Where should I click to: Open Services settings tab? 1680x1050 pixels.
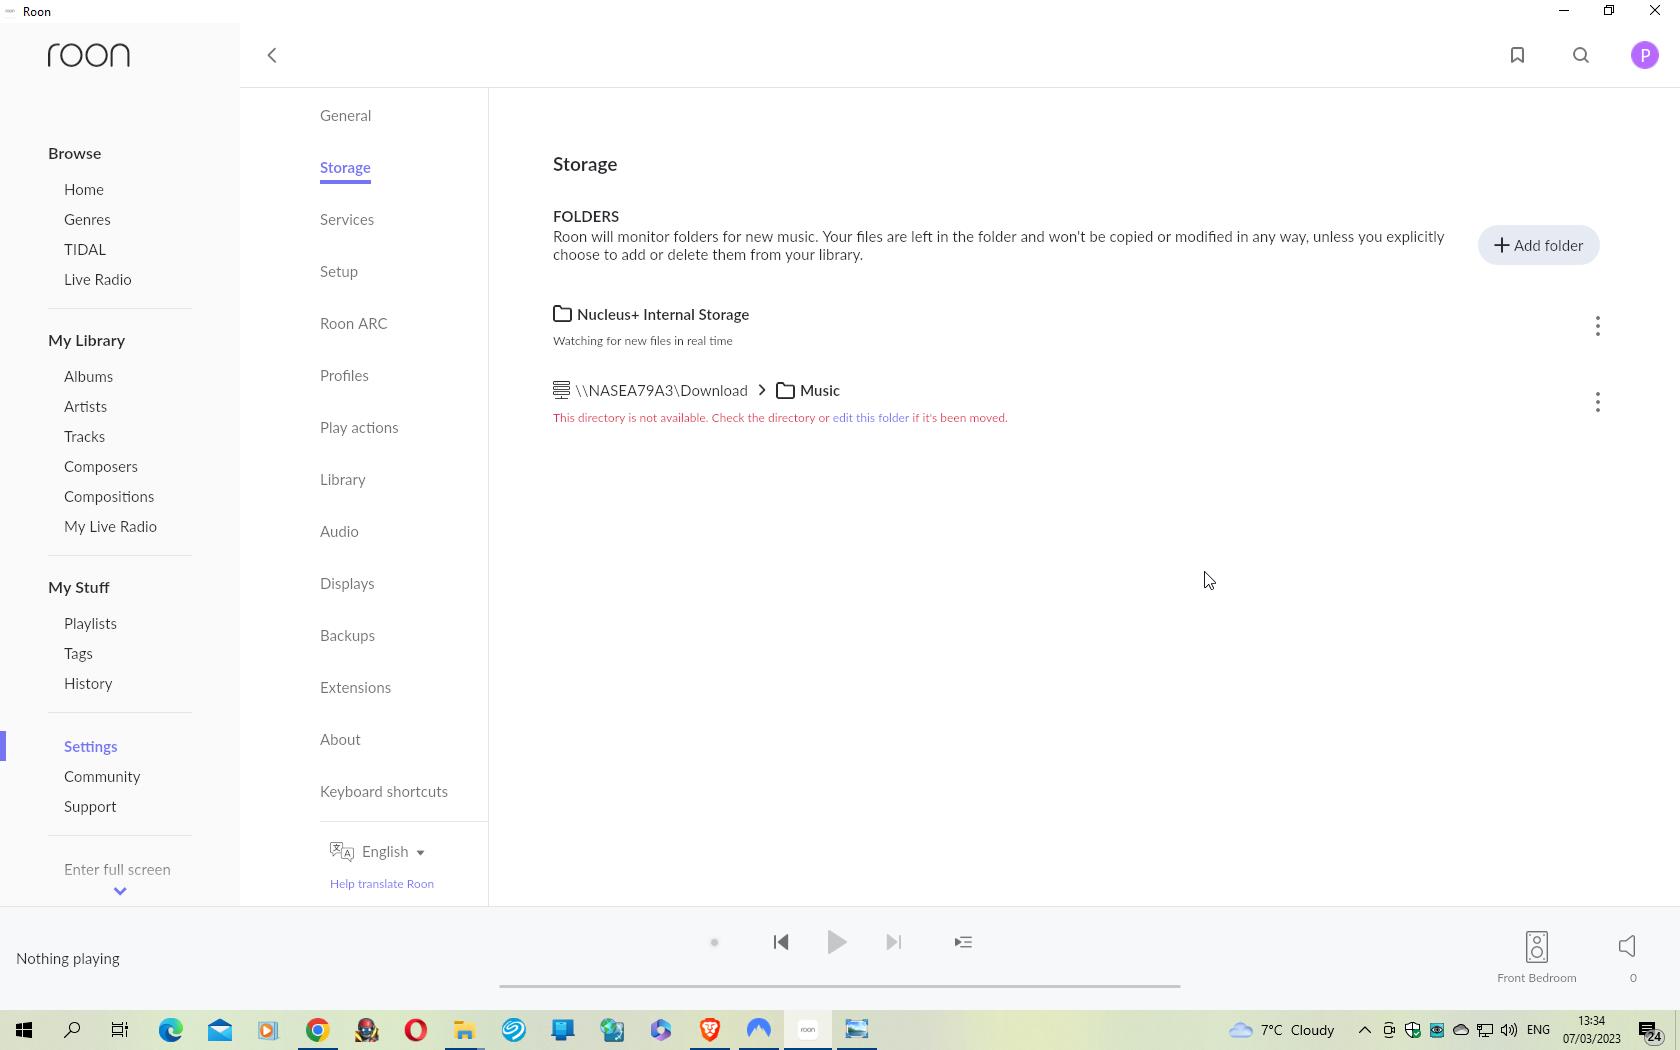[x=347, y=220]
